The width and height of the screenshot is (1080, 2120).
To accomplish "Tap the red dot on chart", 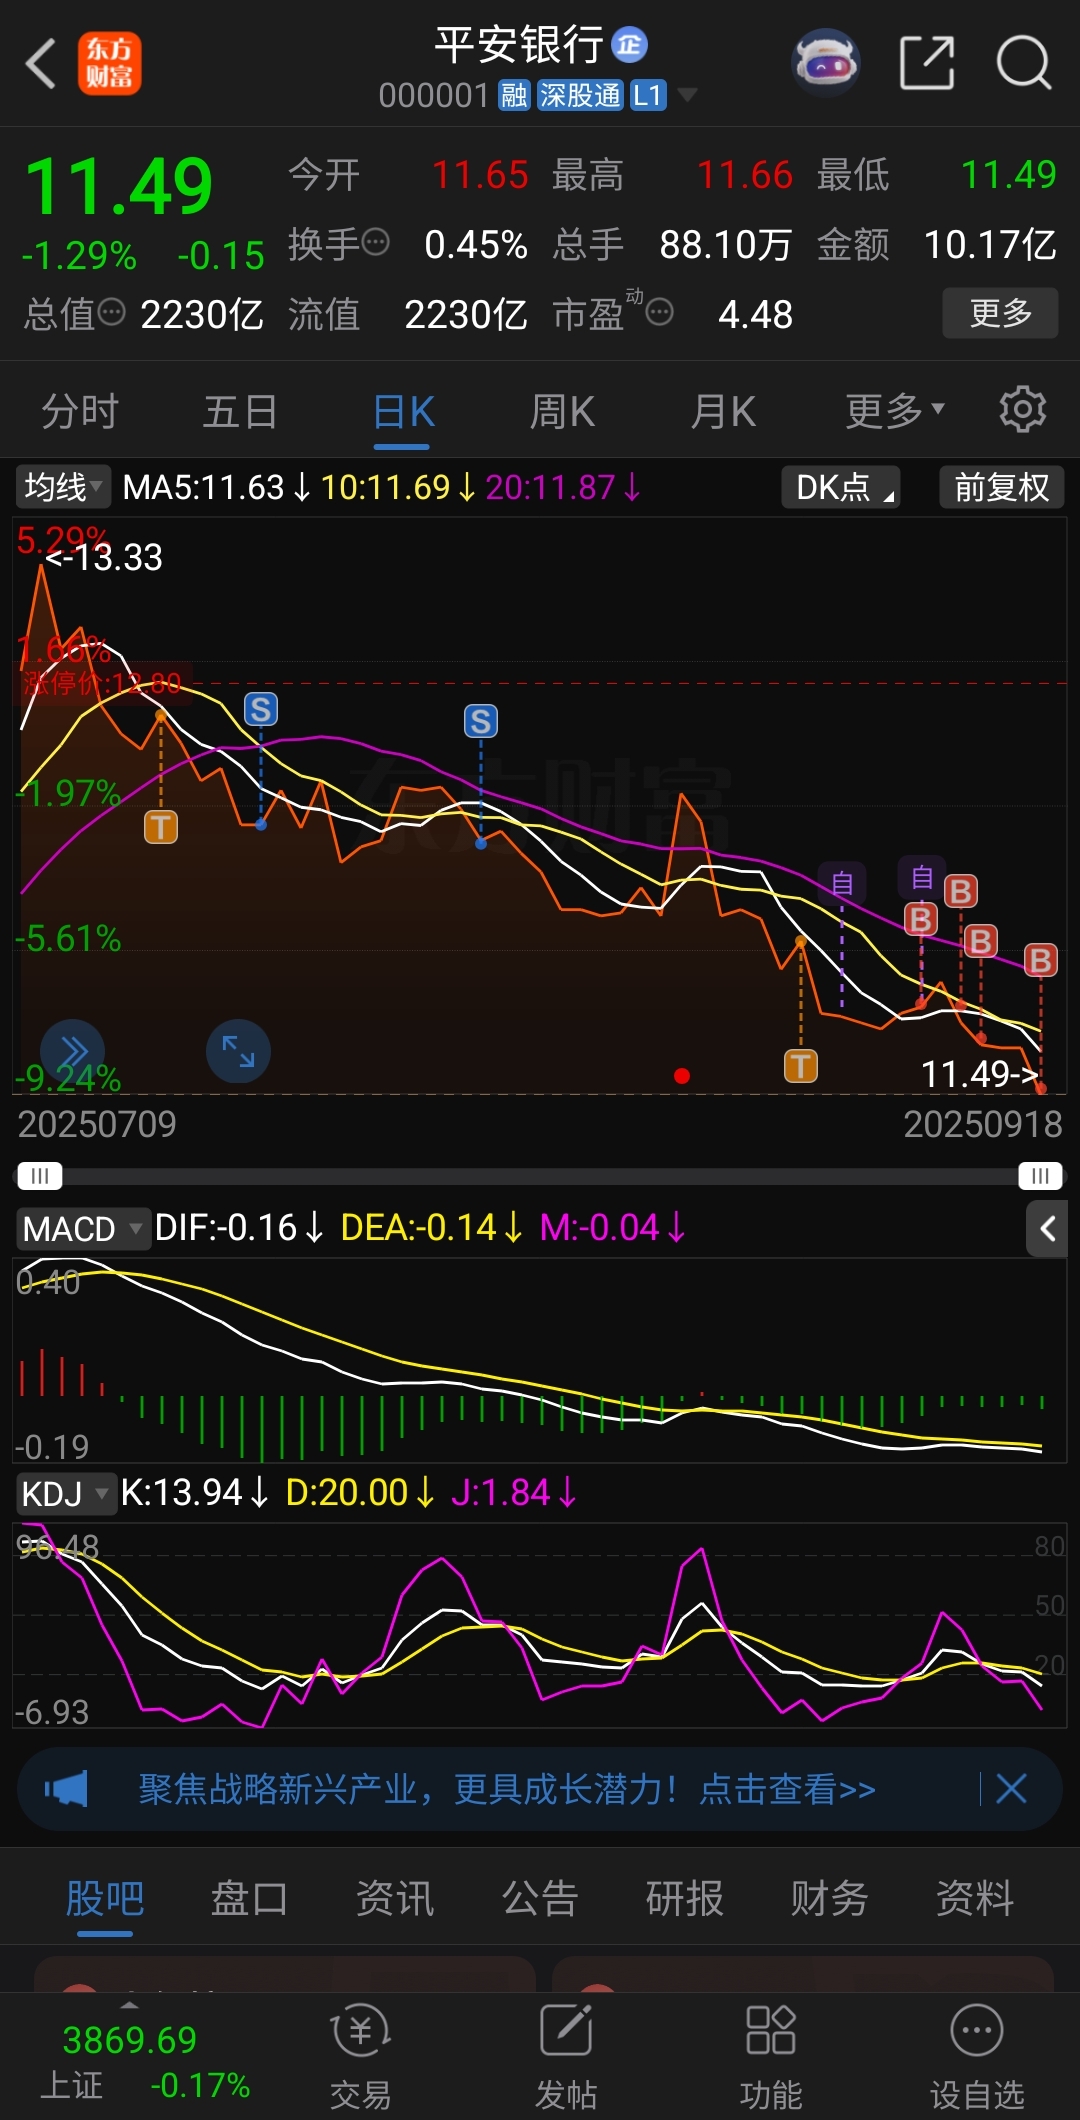I will click(682, 1076).
